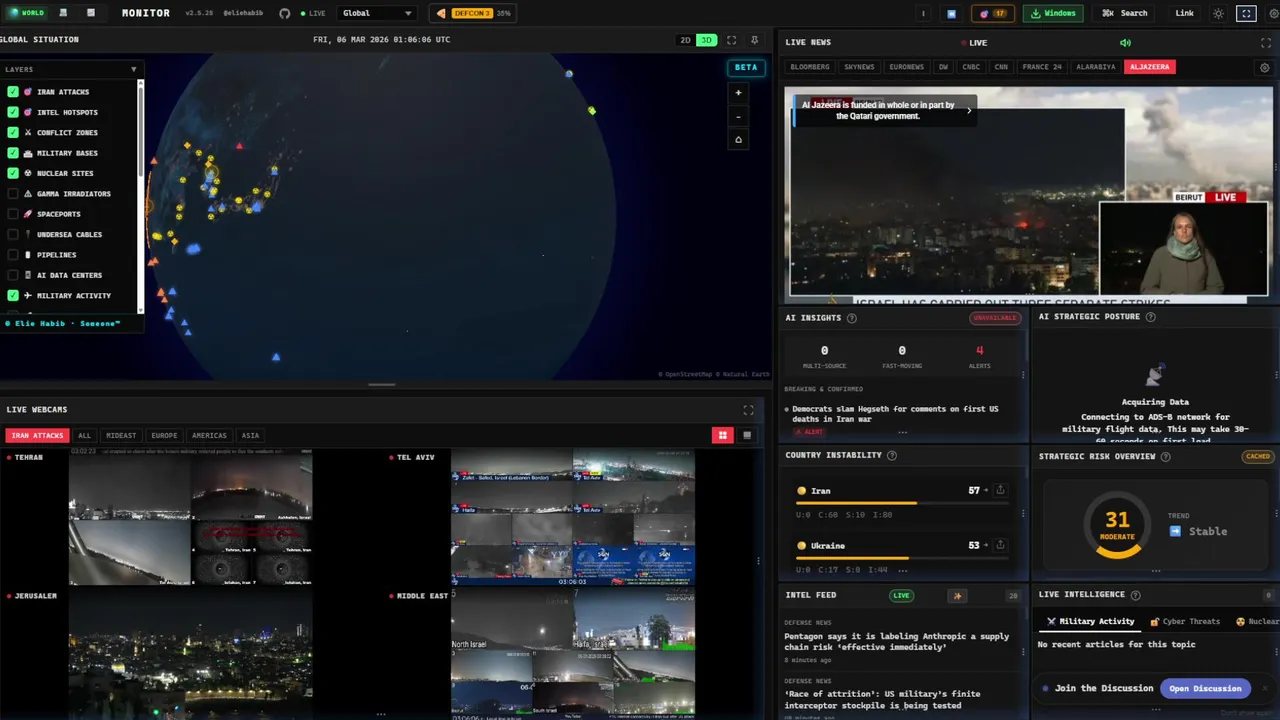
Task: Open AI Strategic Posture help icon
Action: click(x=1150, y=317)
